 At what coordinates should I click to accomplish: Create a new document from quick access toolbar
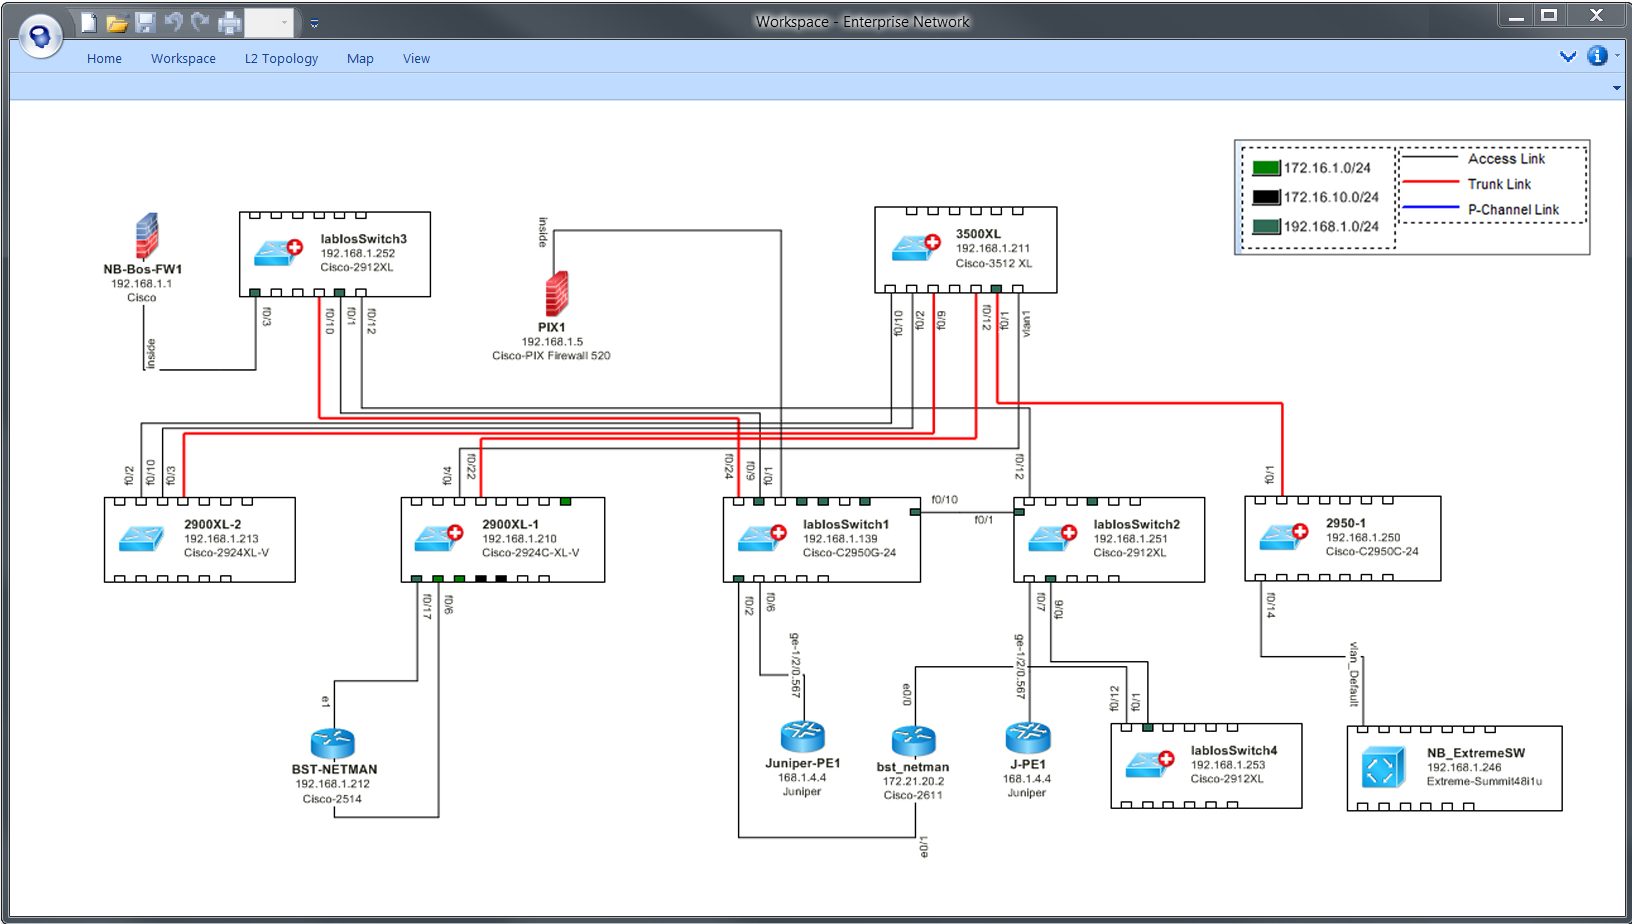coord(89,22)
